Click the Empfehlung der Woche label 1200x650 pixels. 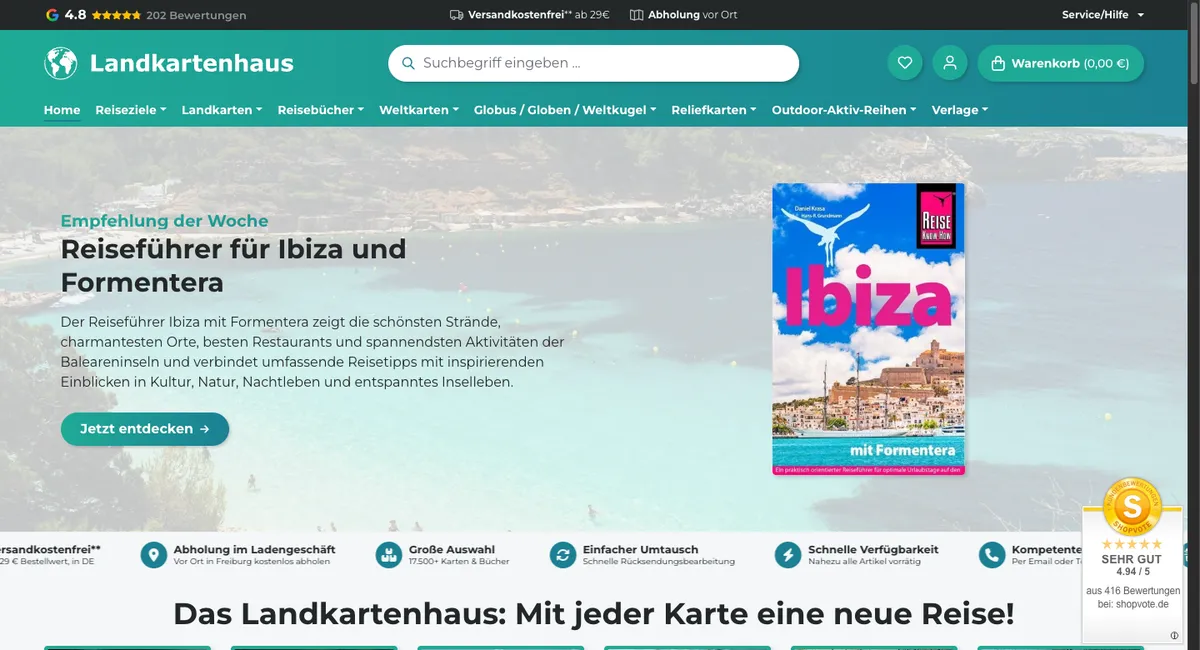click(x=165, y=221)
